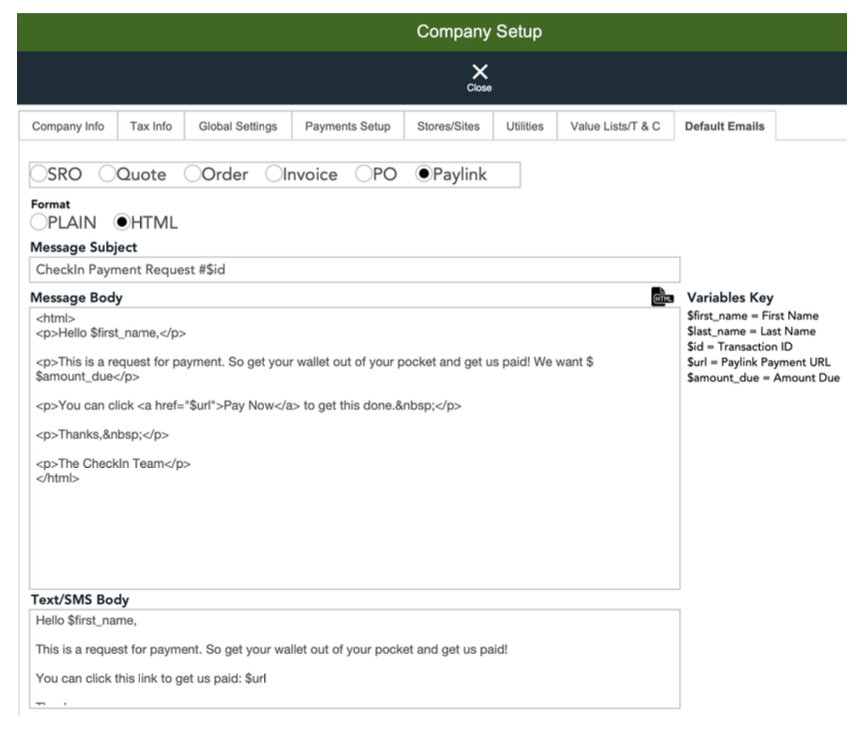The width and height of the screenshot is (851, 730).
Task: Switch format to PLAIN
Action: (39, 222)
